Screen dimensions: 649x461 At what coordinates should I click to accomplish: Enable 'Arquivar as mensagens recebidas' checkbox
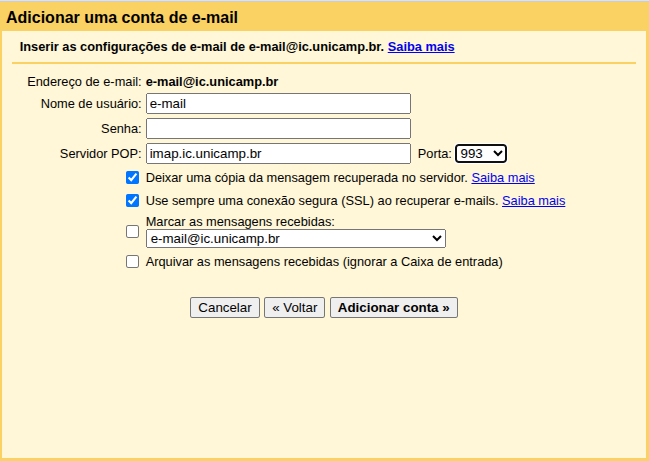133,262
